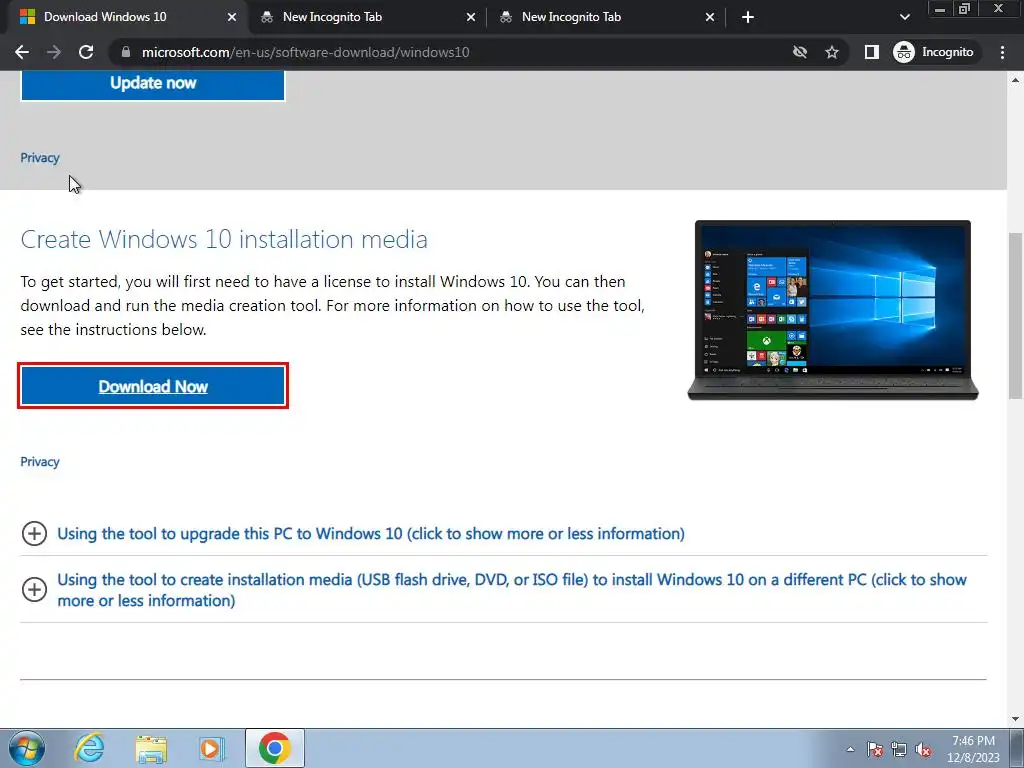Expand the create installation media plus icon

pyautogui.click(x=34, y=590)
